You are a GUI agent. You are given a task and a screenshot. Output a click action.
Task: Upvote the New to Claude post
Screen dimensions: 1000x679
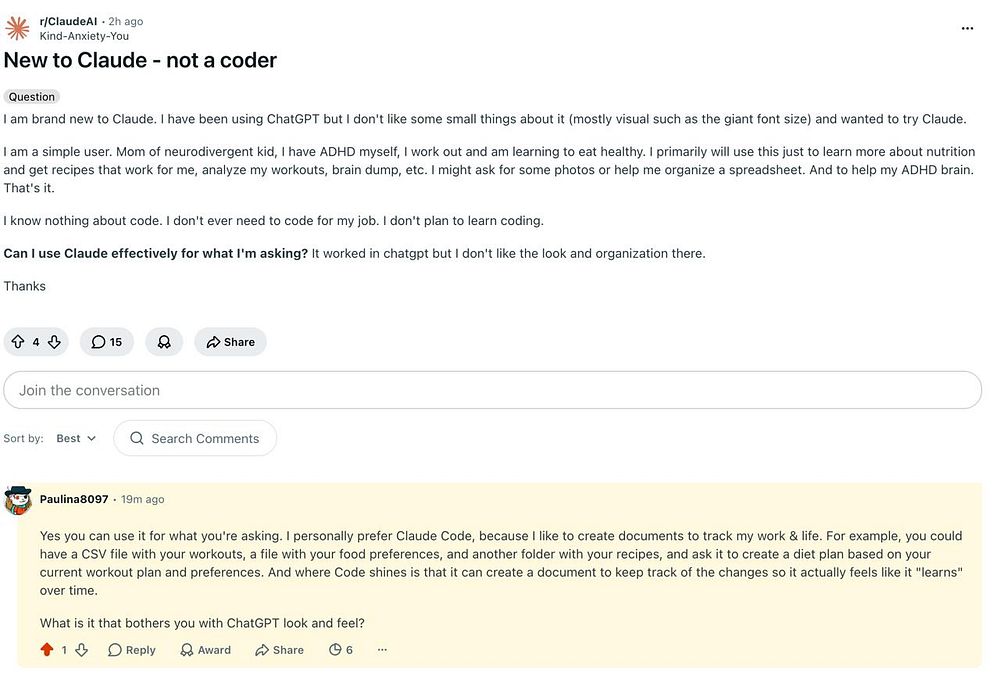point(18,342)
